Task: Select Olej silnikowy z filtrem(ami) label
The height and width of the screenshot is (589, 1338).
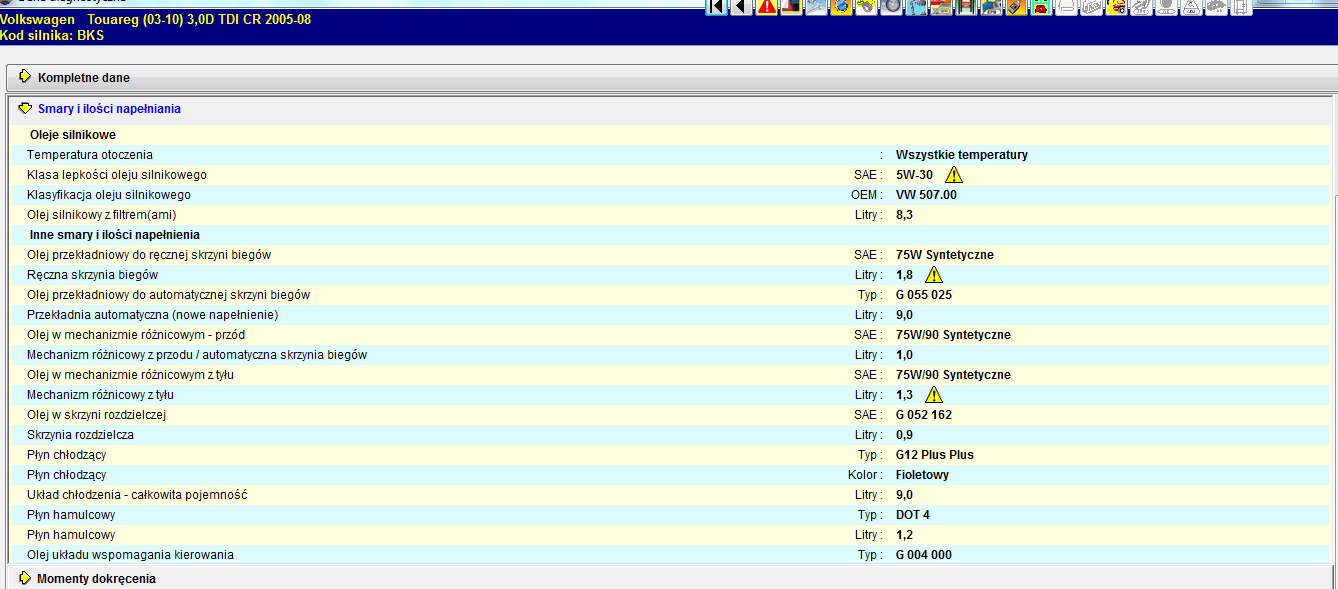Action: coord(102,215)
